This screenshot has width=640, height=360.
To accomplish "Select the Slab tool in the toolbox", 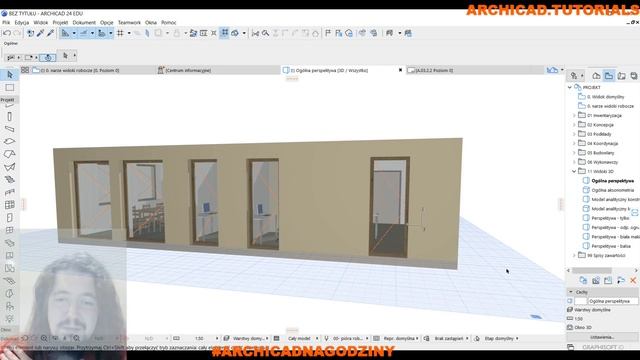I will [10, 142].
